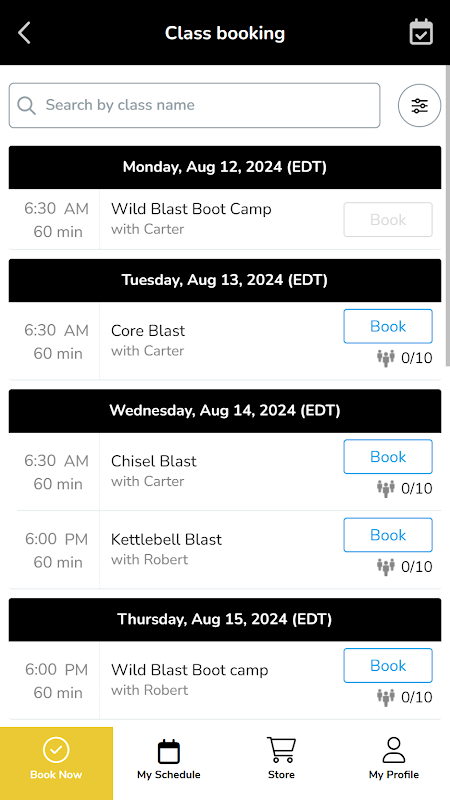
Task: Tap the Store shopping cart icon
Action: pos(281,750)
